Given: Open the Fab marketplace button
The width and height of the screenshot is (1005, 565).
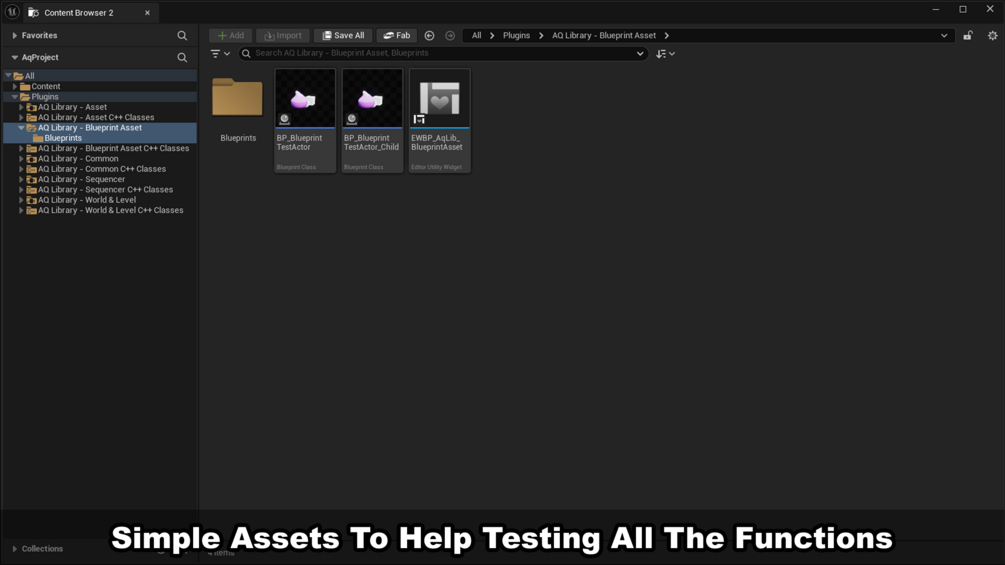Looking at the screenshot, I should pyautogui.click(x=397, y=36).
